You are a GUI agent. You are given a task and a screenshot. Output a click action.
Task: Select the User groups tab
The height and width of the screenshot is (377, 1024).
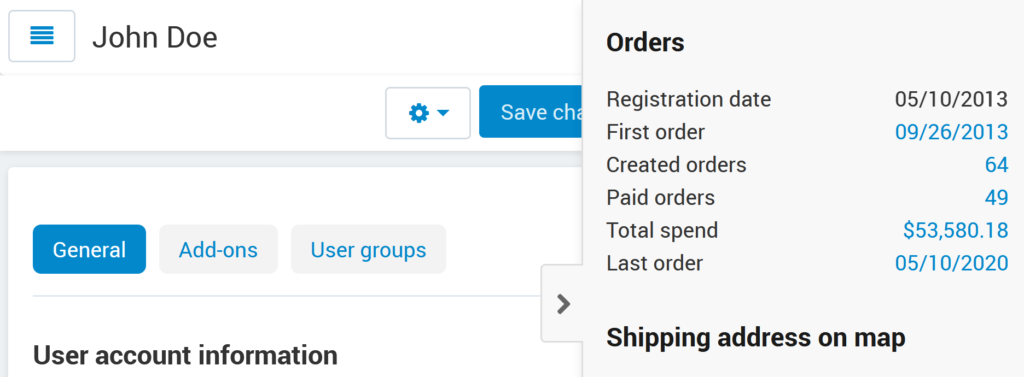[x=368, y=250]
